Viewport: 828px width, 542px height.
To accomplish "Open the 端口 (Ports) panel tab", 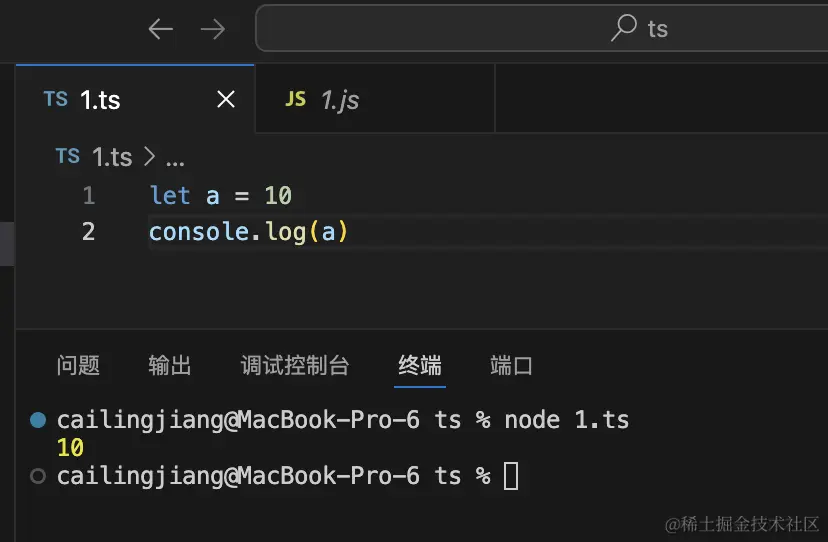I will [x=511, y=365].
